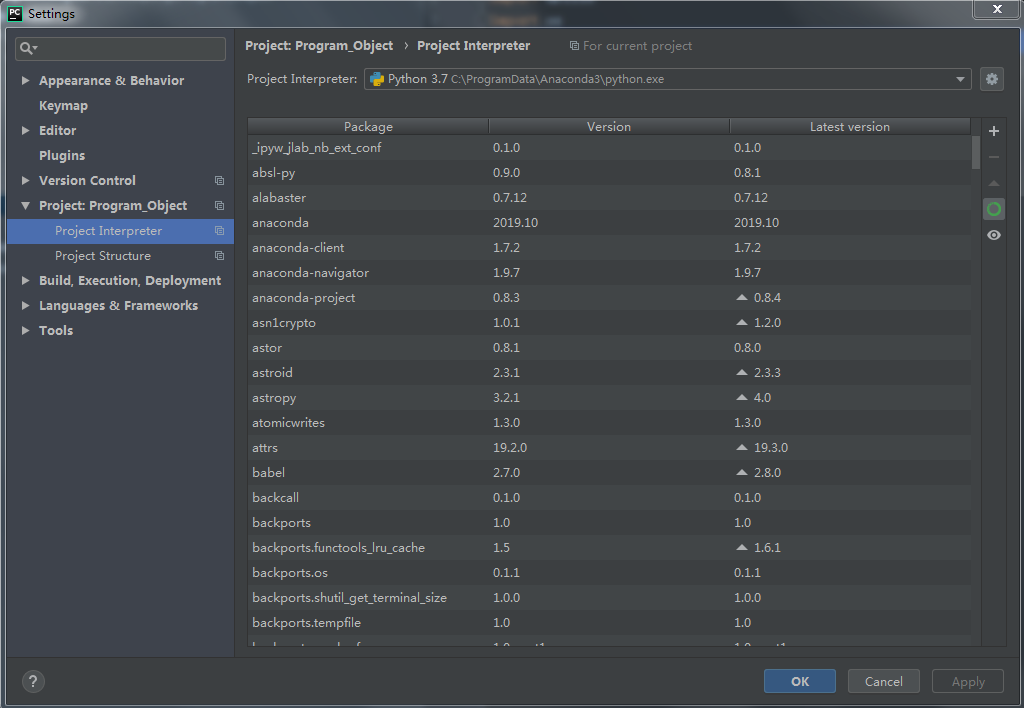Click the Cancel button

click(884, 681)
